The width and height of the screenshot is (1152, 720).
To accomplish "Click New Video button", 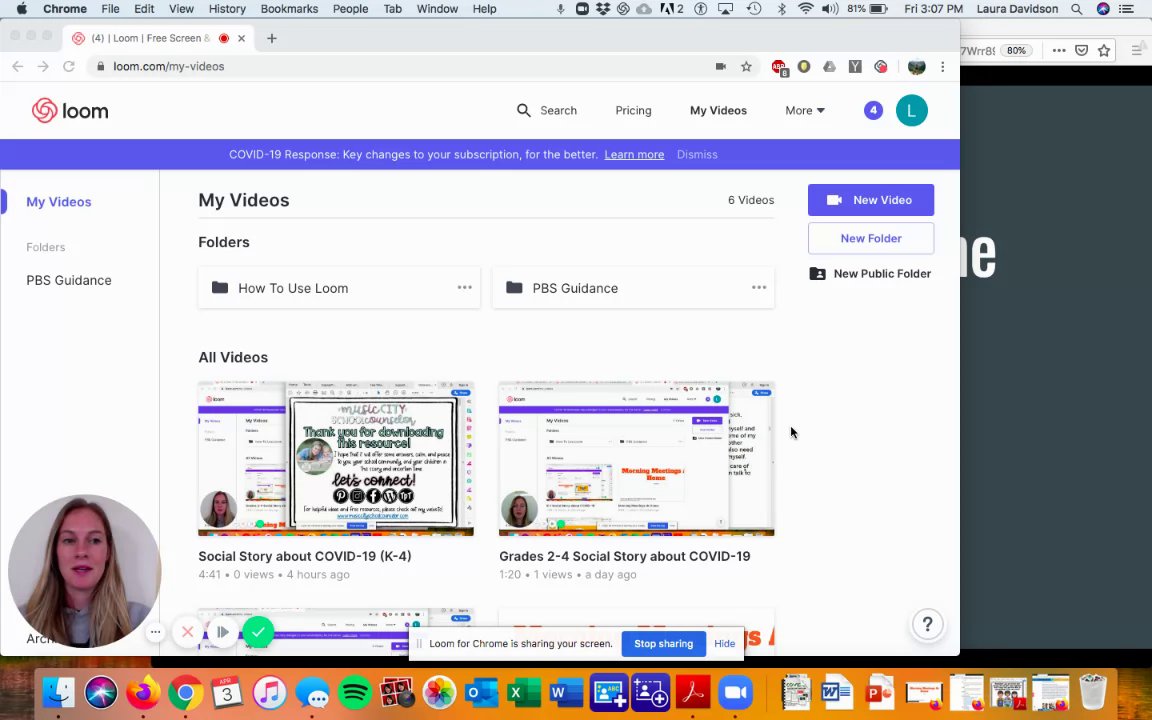I will [x=871, y=200].
